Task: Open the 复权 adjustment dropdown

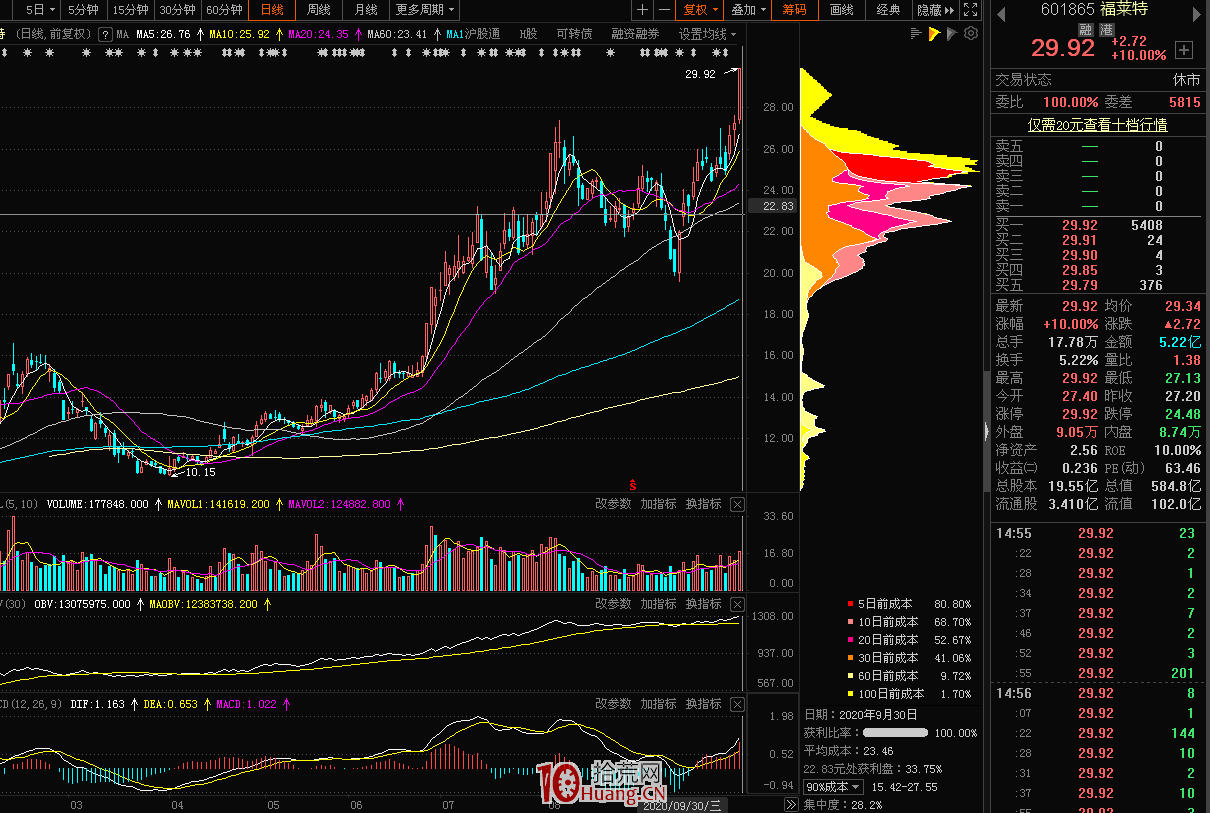Action: click(700, 10)
